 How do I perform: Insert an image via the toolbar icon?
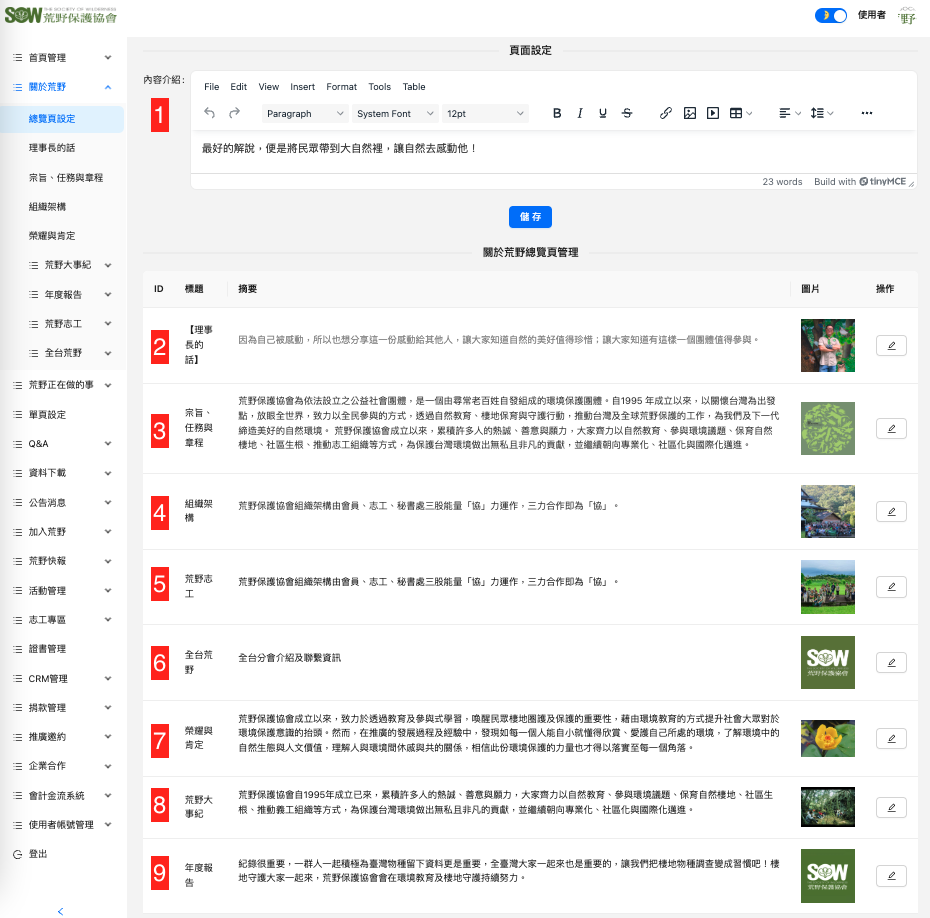[690, 114]
